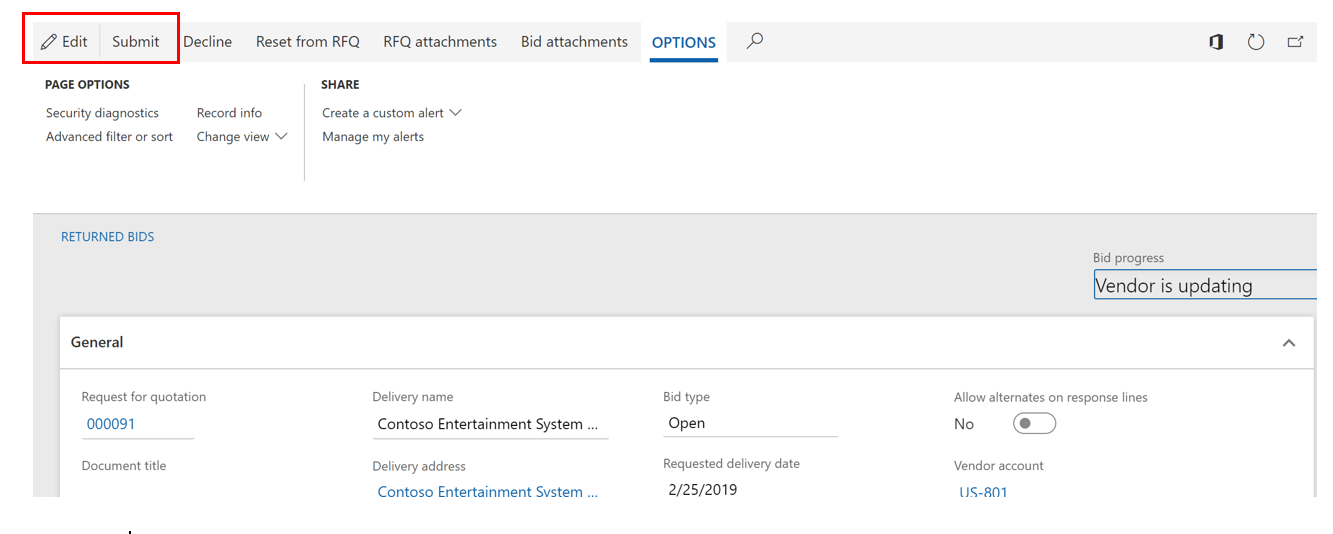Refresh the page with circular arrow icon

click(1256, 42)
